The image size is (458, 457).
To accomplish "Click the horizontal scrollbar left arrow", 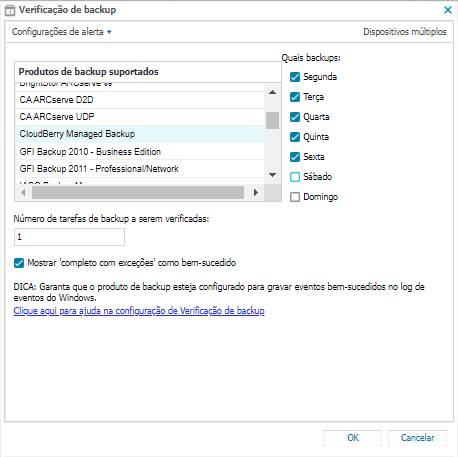I will [x=23, y=192].
